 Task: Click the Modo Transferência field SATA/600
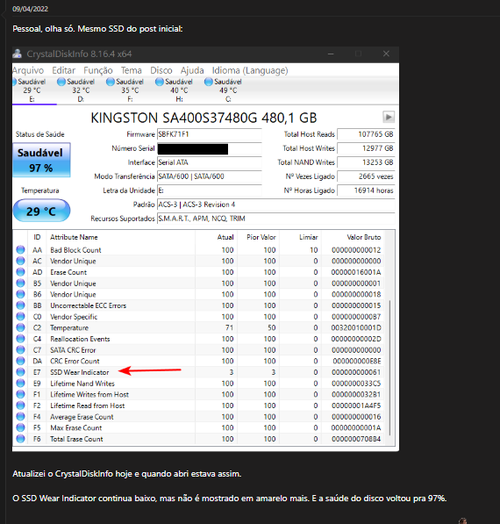209,176
